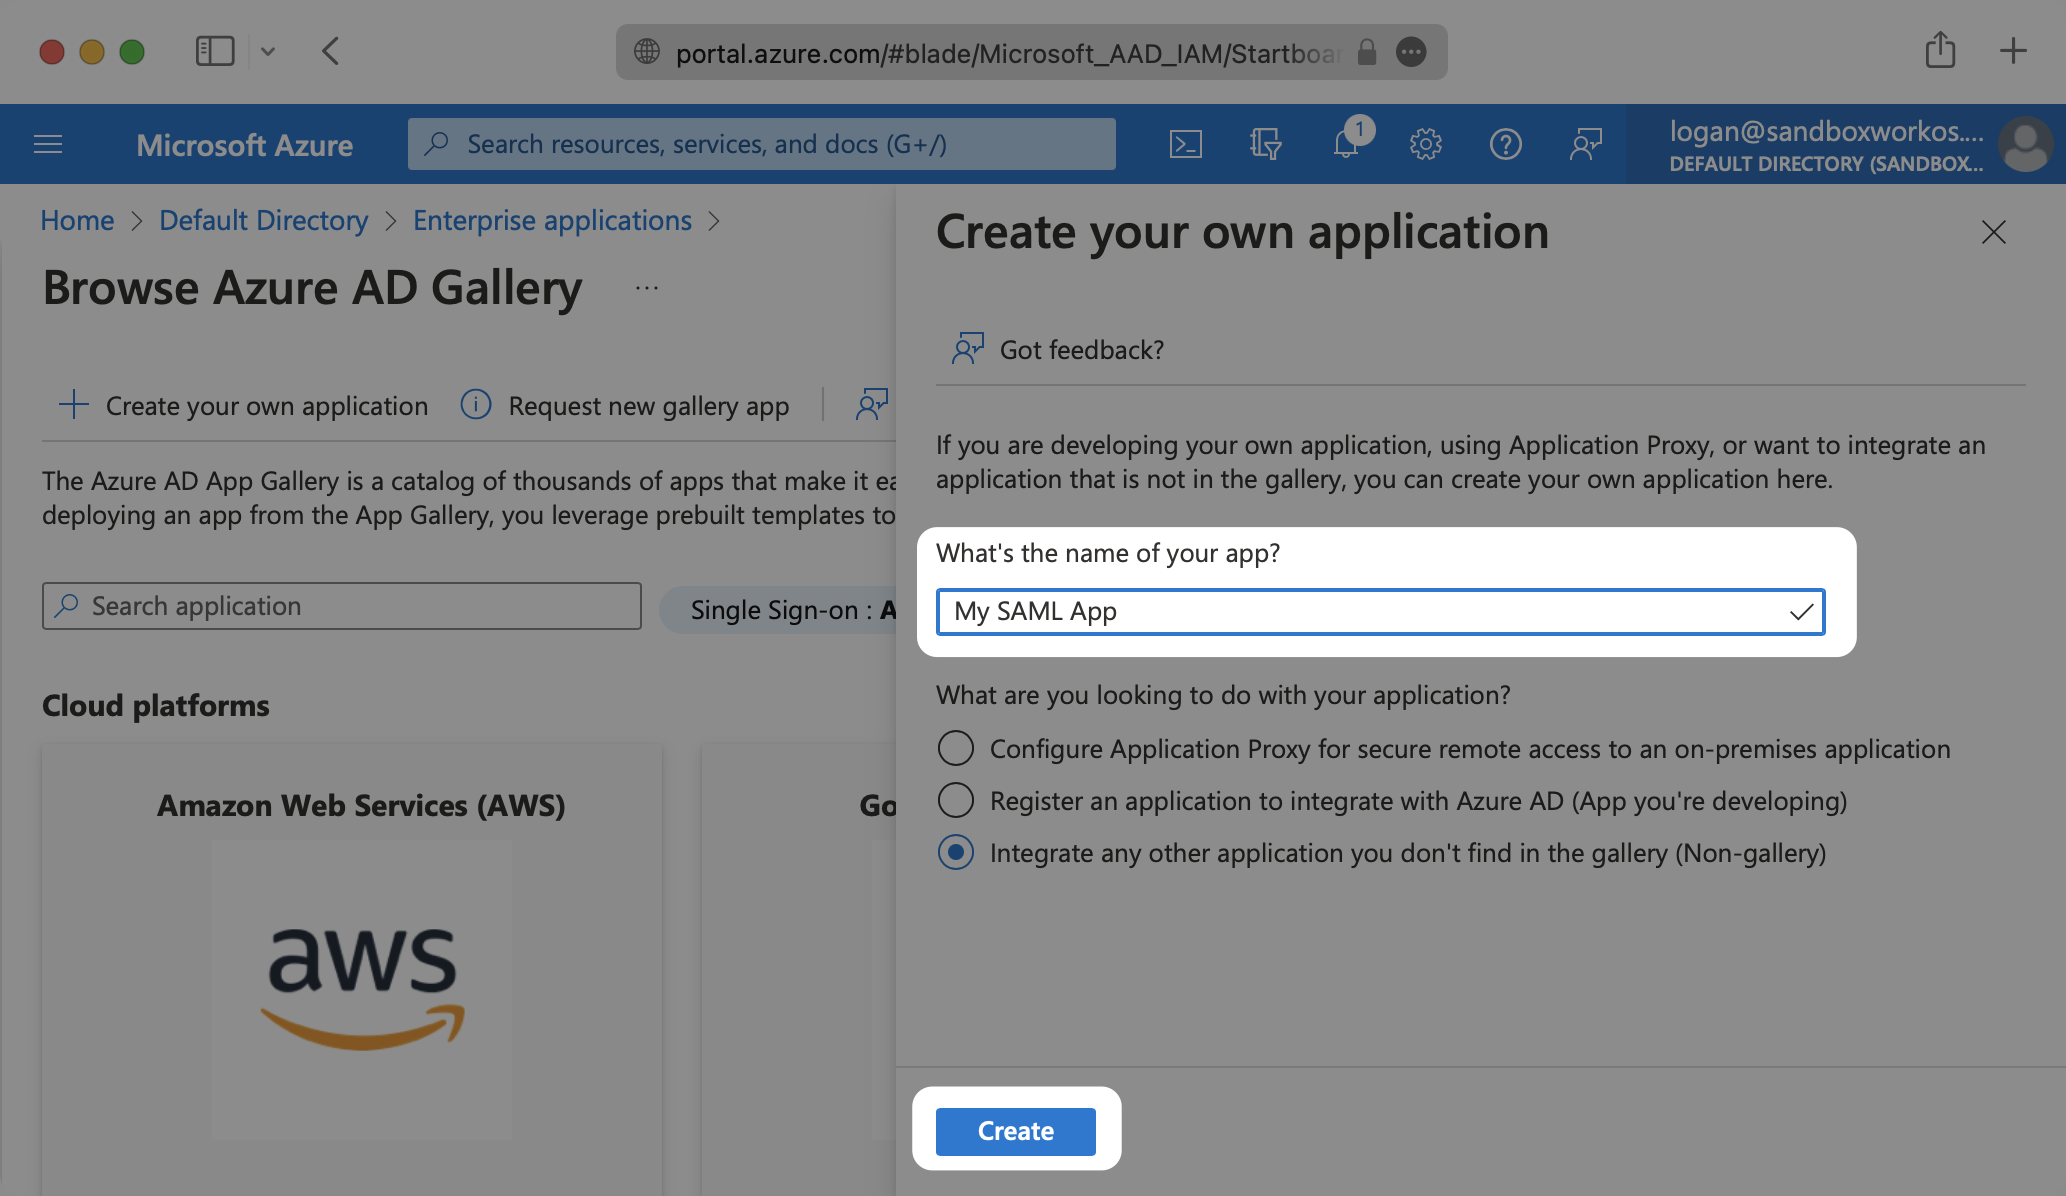Open the notifications bell

[x=1346, y=144]
